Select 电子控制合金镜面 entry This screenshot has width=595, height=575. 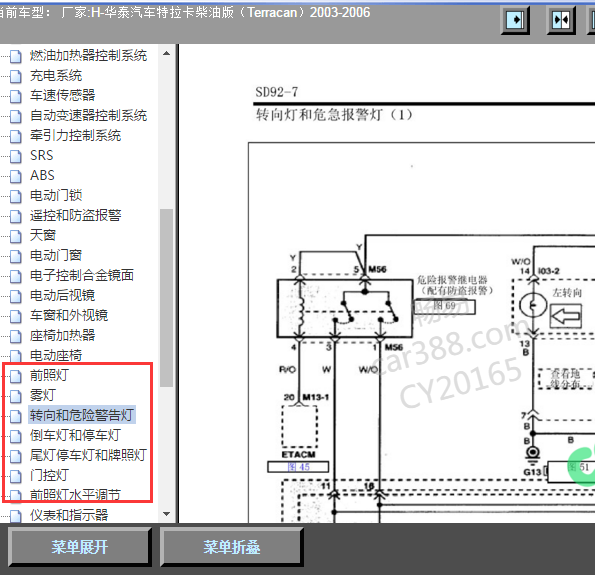pos(82,275)
